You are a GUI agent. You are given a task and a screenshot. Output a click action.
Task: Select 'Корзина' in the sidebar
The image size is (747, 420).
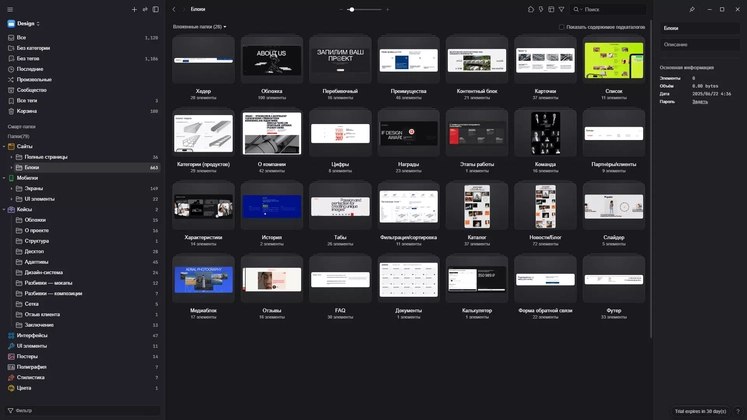(x=28, y=111)
